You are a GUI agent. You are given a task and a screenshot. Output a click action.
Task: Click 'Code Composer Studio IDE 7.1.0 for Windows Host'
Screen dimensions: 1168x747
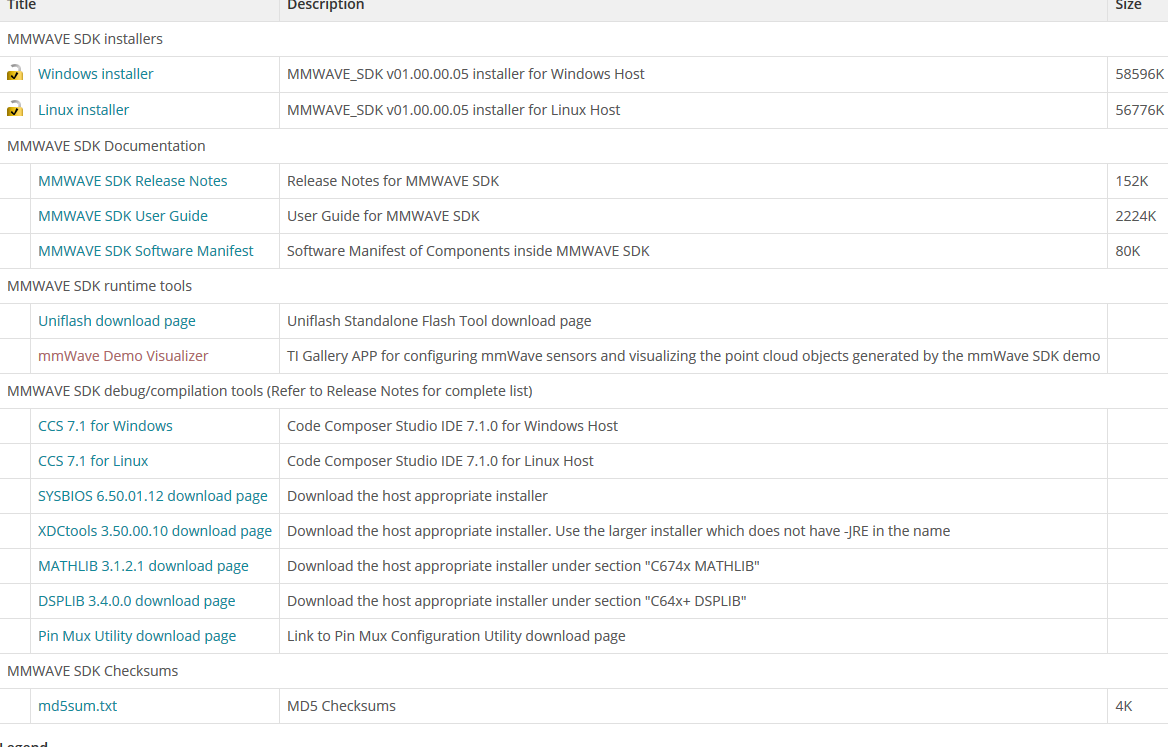(452, 426)
